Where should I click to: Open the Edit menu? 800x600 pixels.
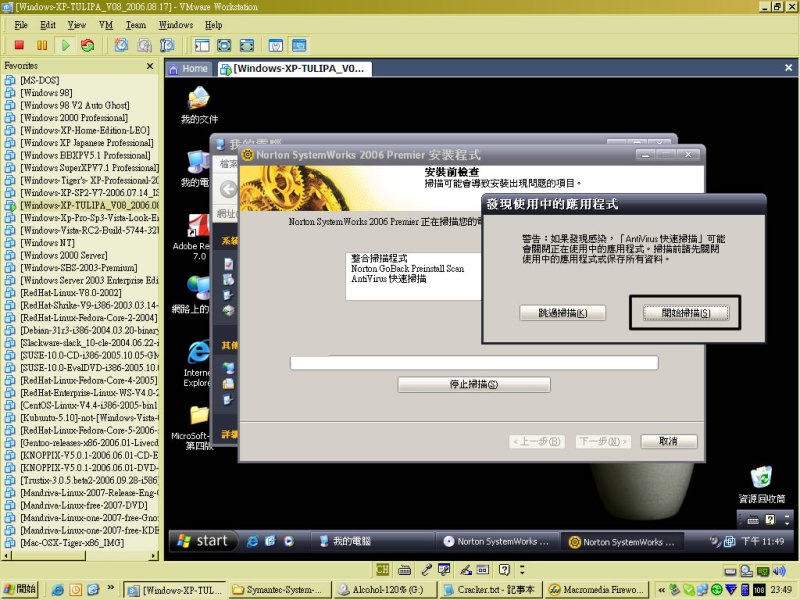coord(48,25)
